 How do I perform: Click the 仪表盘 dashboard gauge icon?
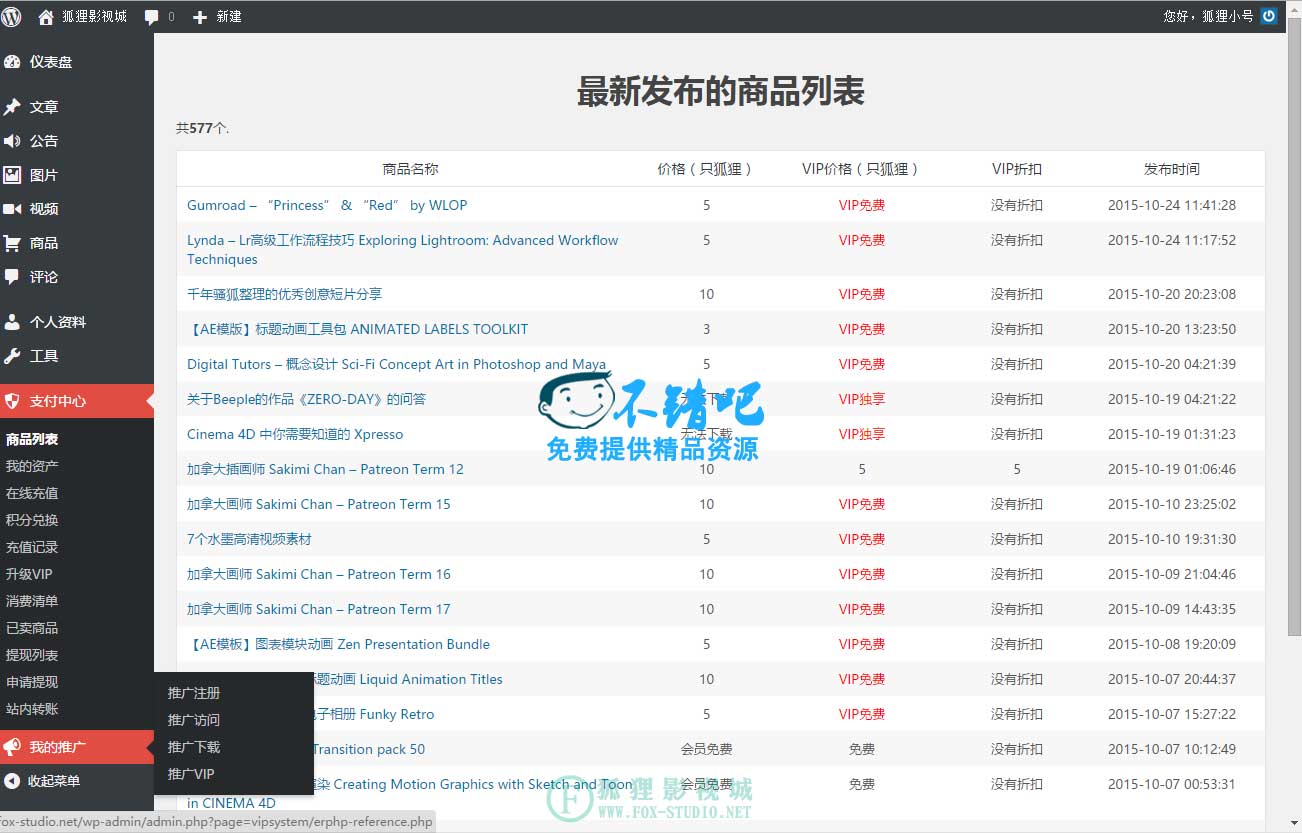(x=12, y=62)
